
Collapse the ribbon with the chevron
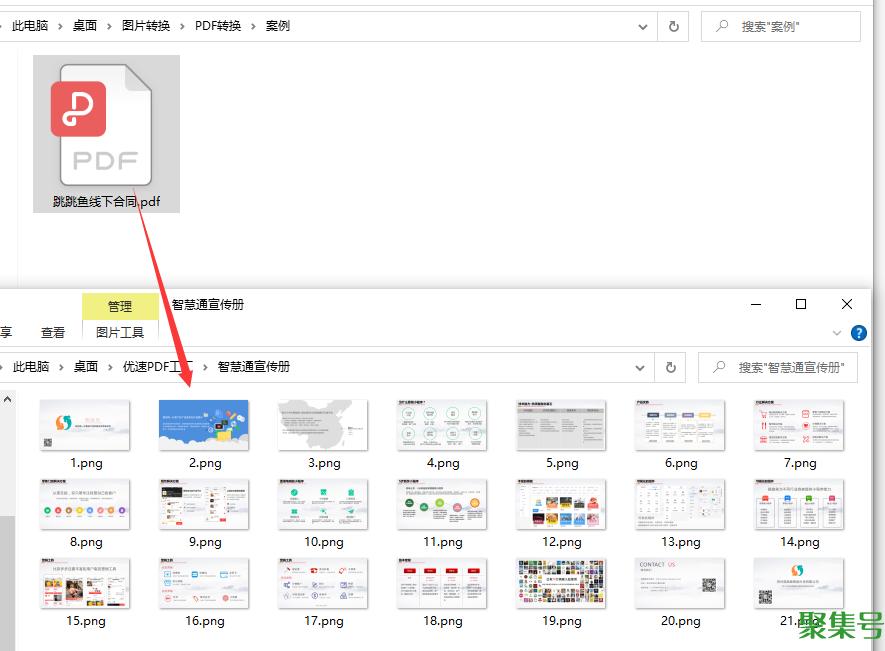(837, 333)
